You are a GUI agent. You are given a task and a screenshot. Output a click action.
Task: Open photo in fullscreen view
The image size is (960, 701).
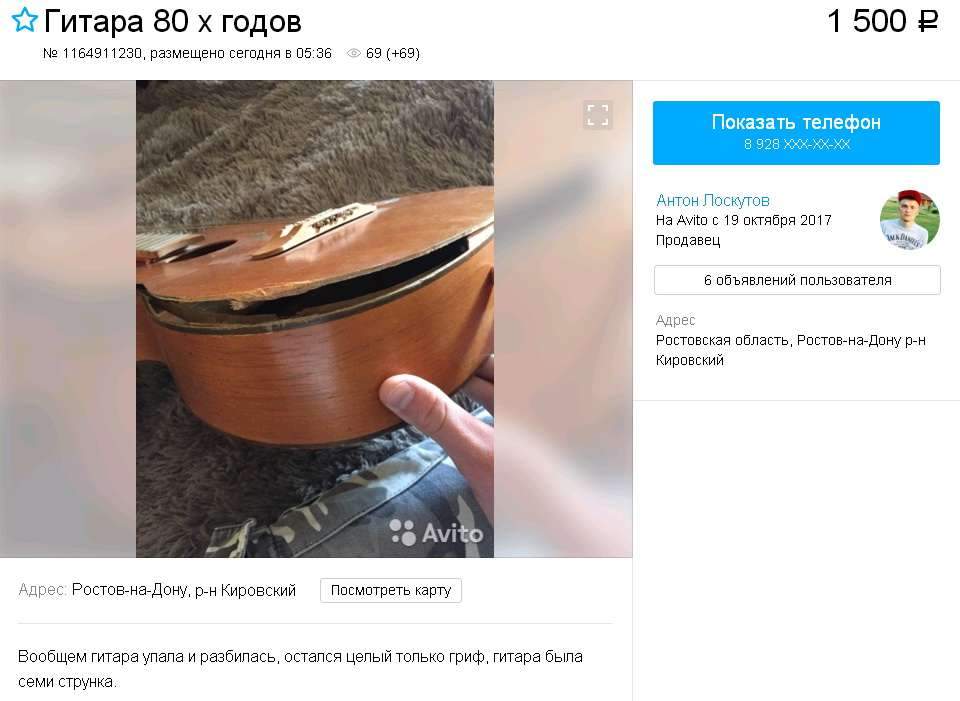click(x=598, y=114)
